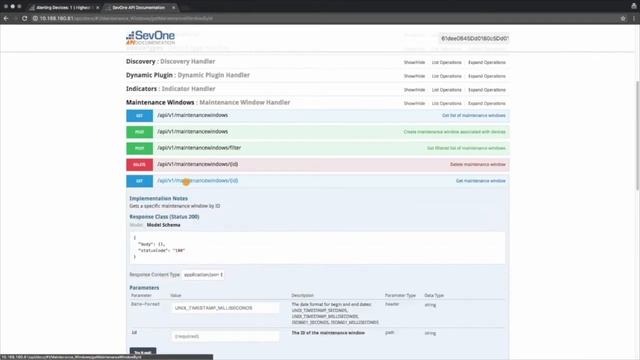Click List Operations for Discovery
This screenshot has width=640, height=360.
coord(447,62)
